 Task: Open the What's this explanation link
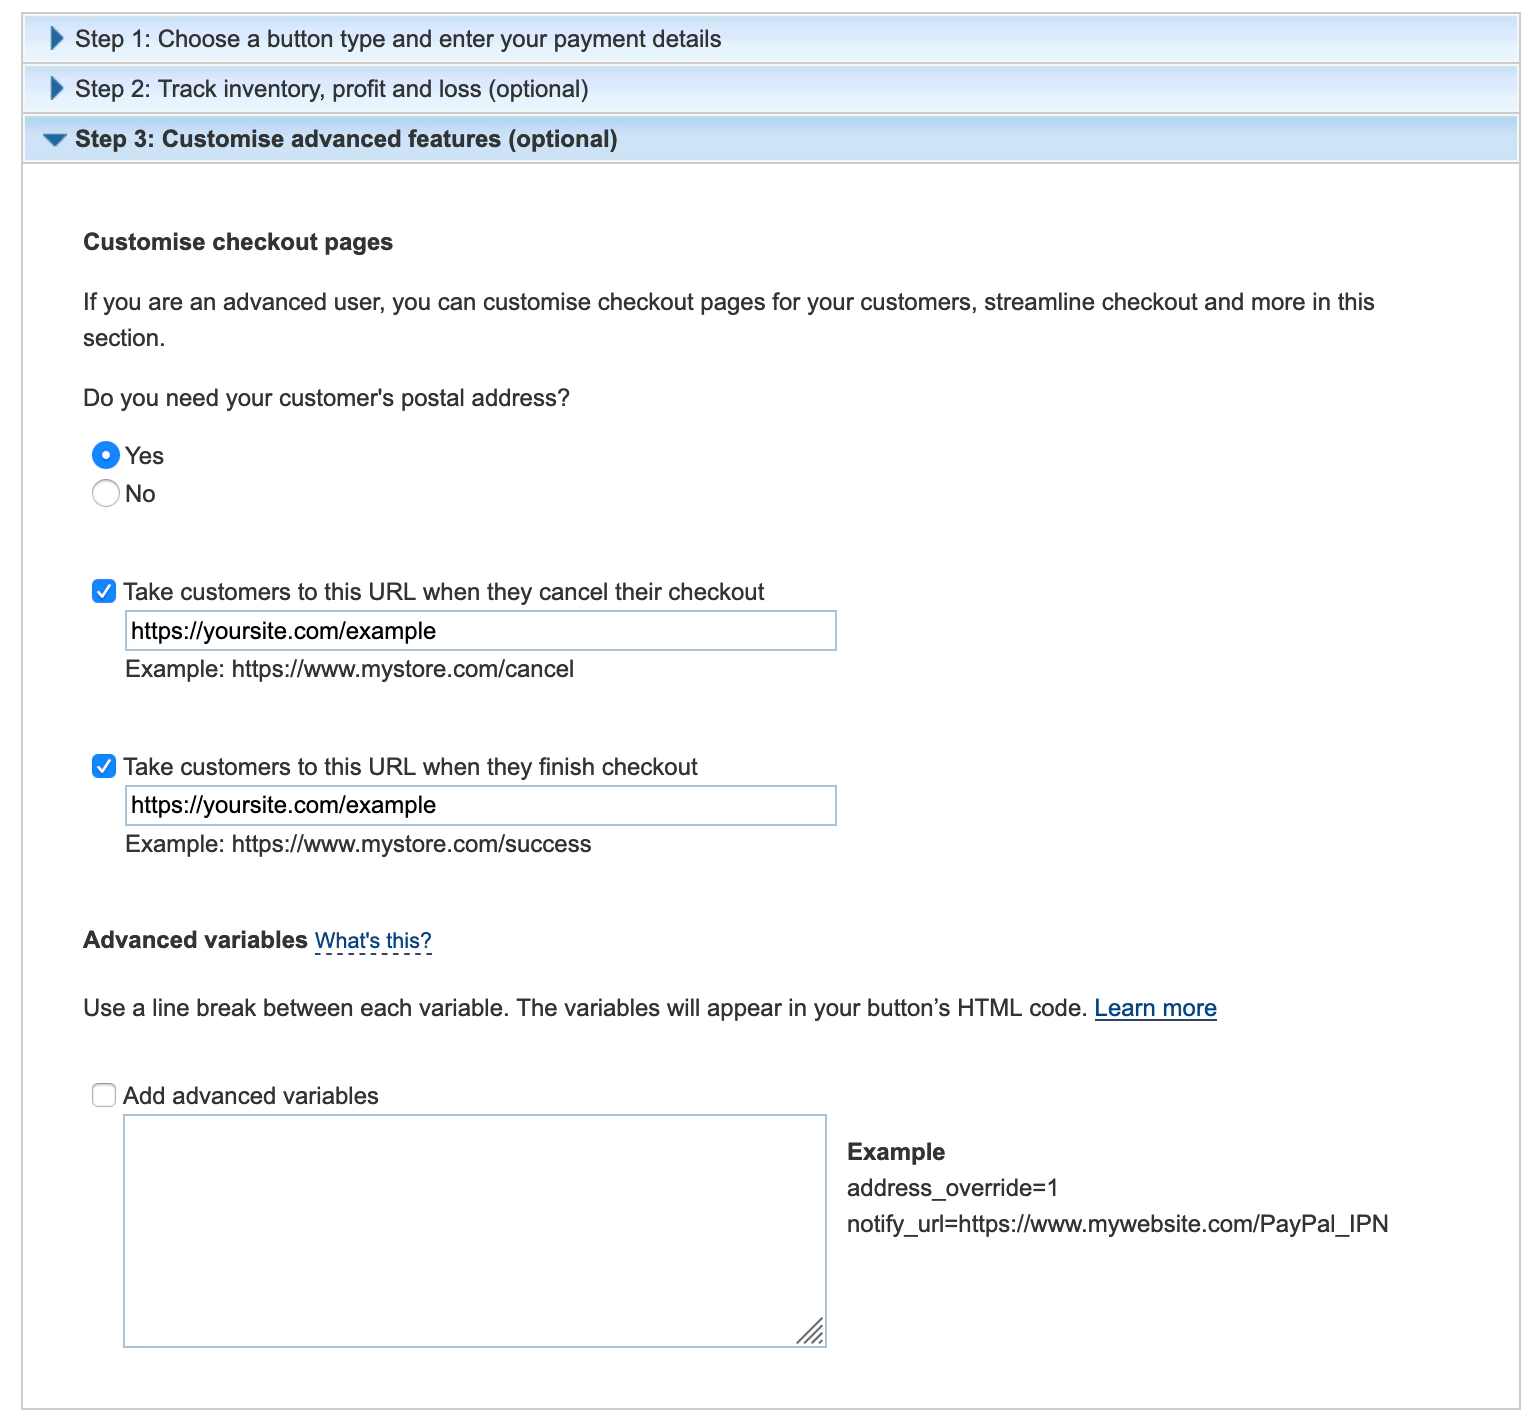[x=372, y=940]
